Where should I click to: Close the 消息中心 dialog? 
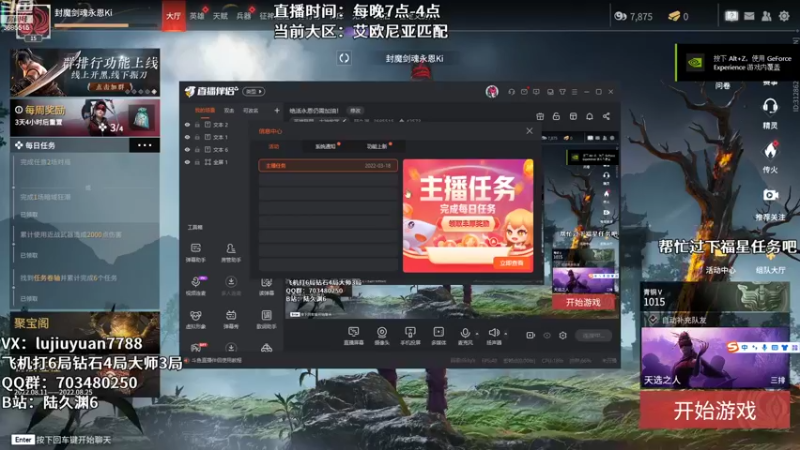[529, 131]
